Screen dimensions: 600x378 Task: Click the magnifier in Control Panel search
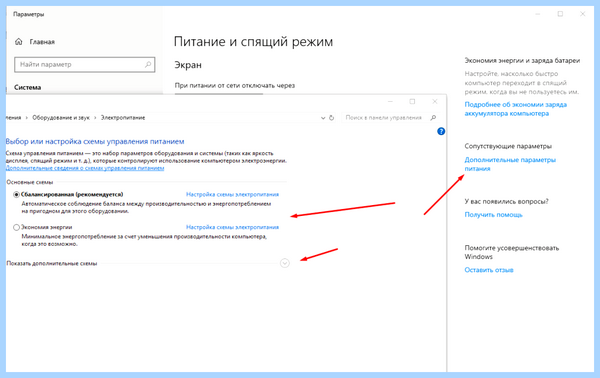click(x=433, y=117)
